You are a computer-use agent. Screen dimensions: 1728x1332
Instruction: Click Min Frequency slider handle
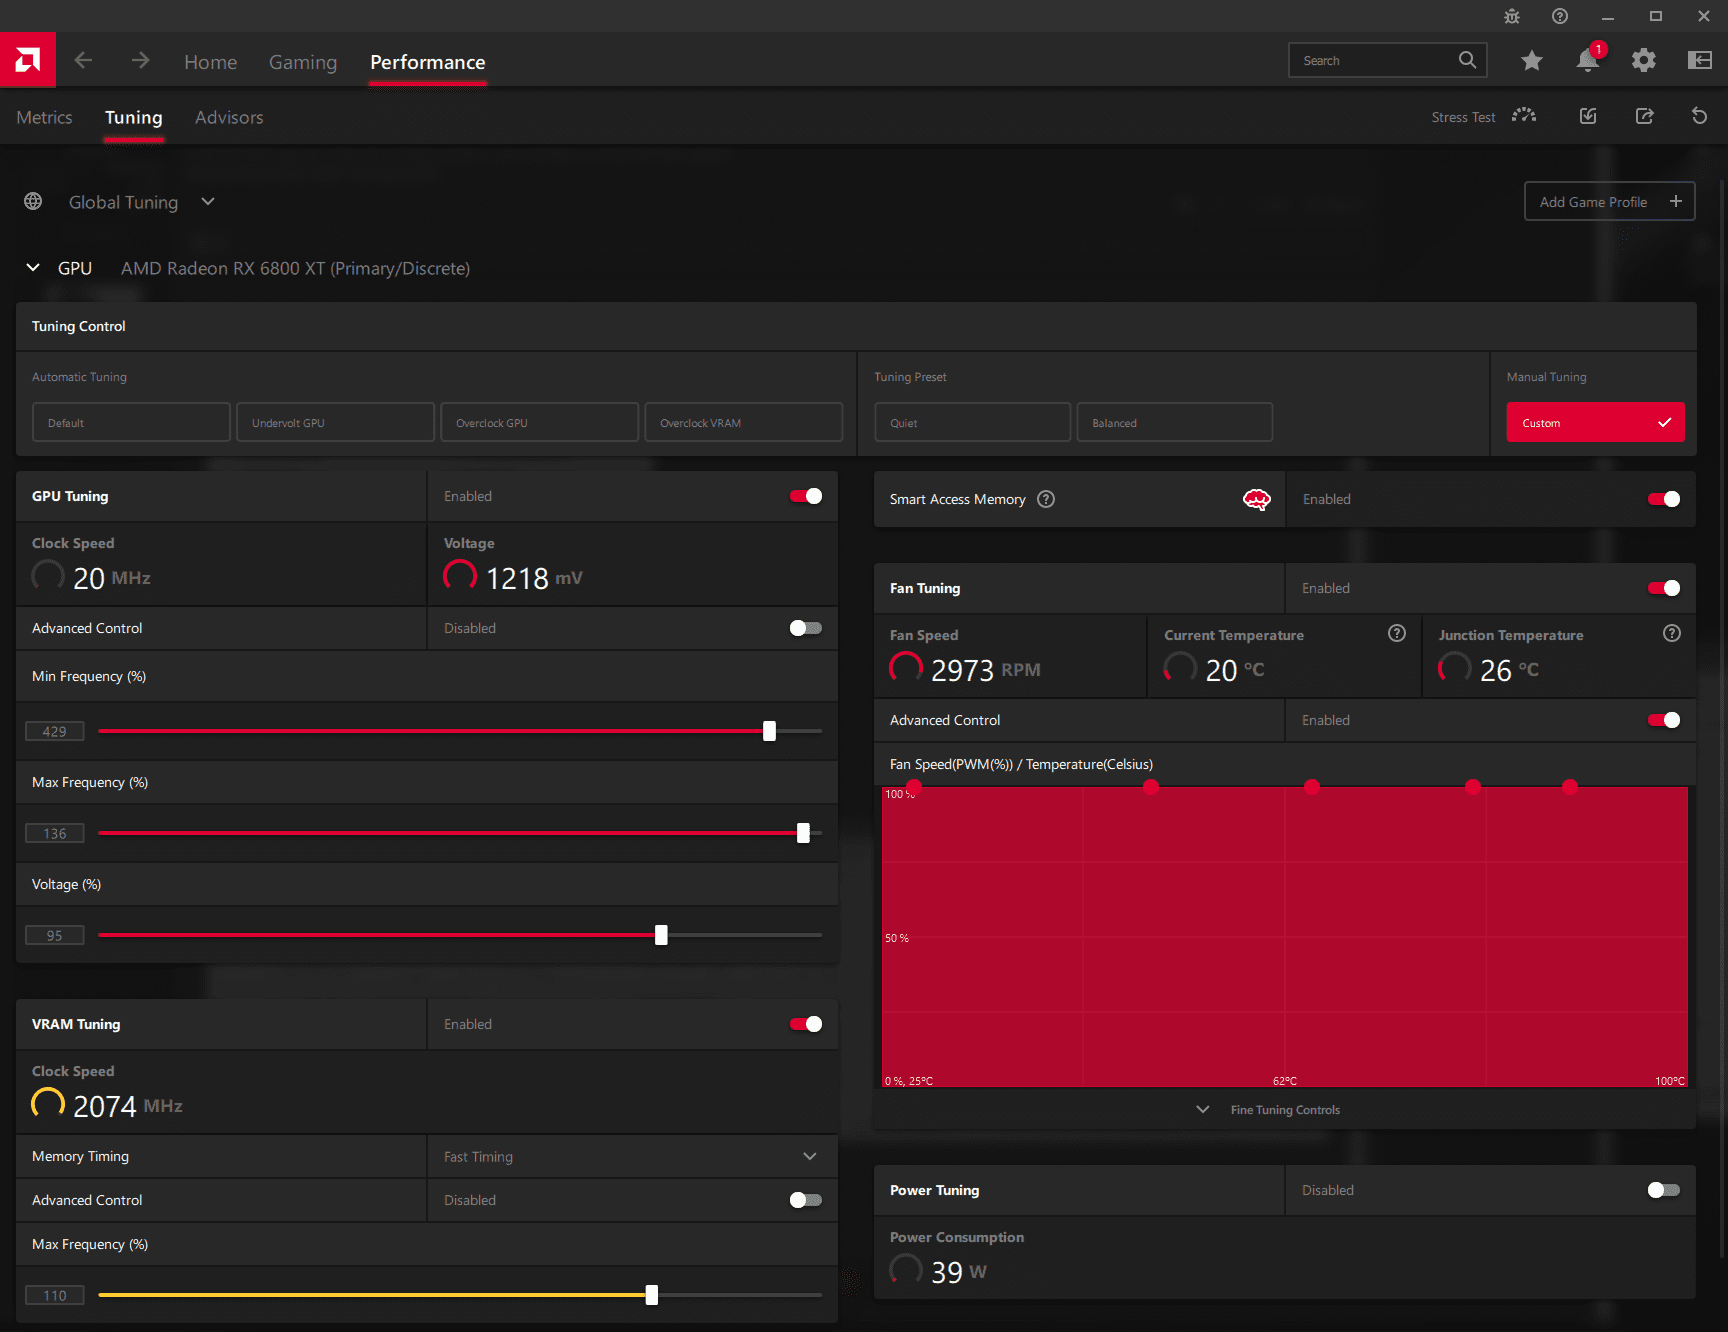(x=769, y=731)
